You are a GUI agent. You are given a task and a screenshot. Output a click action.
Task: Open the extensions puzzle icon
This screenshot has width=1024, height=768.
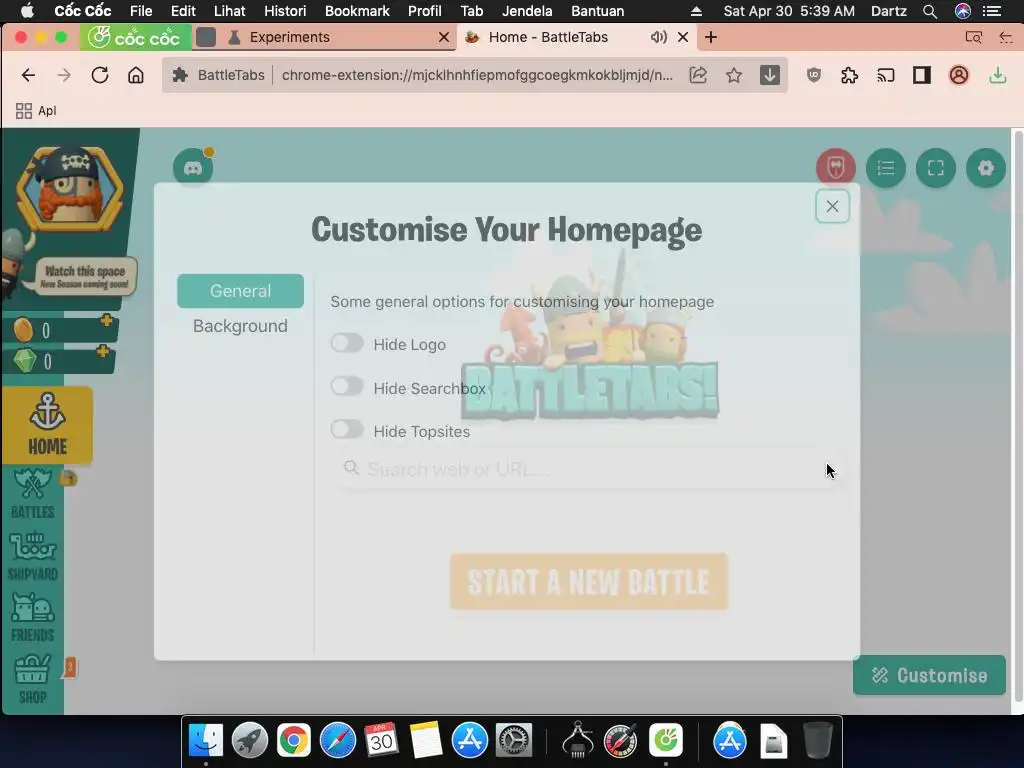[850, 75]
